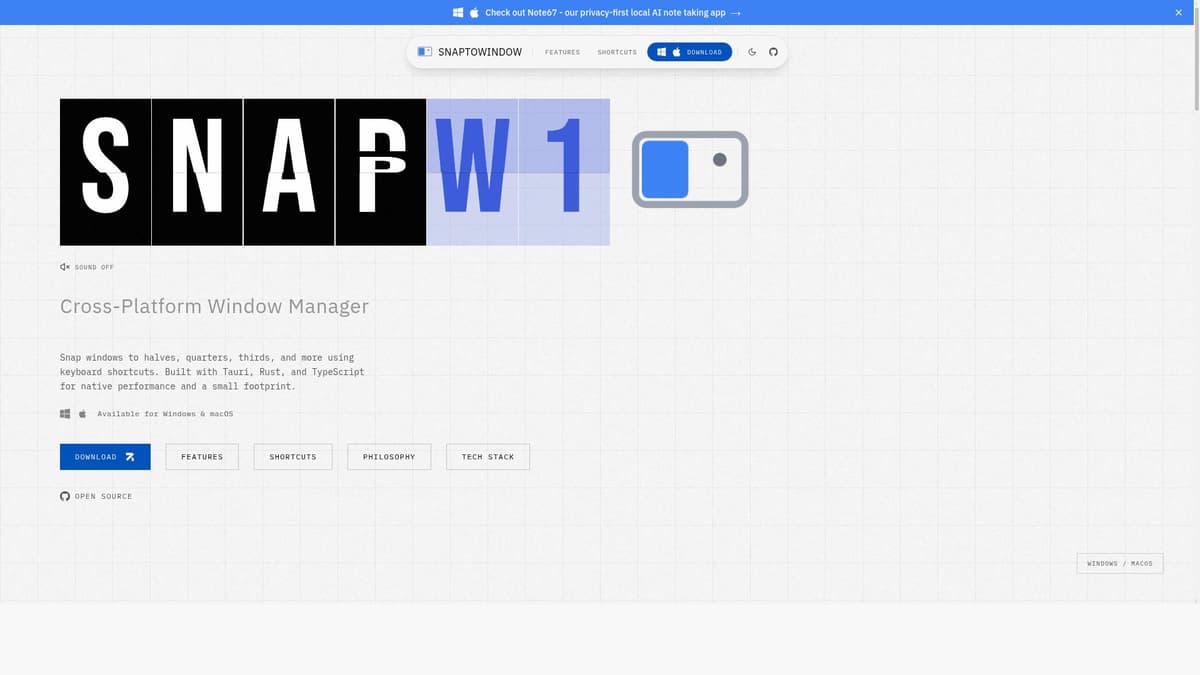Click the 'Available for Windows & macOS' text
This screenshot has width=1200, height=675.
click(x=165, y=413)
